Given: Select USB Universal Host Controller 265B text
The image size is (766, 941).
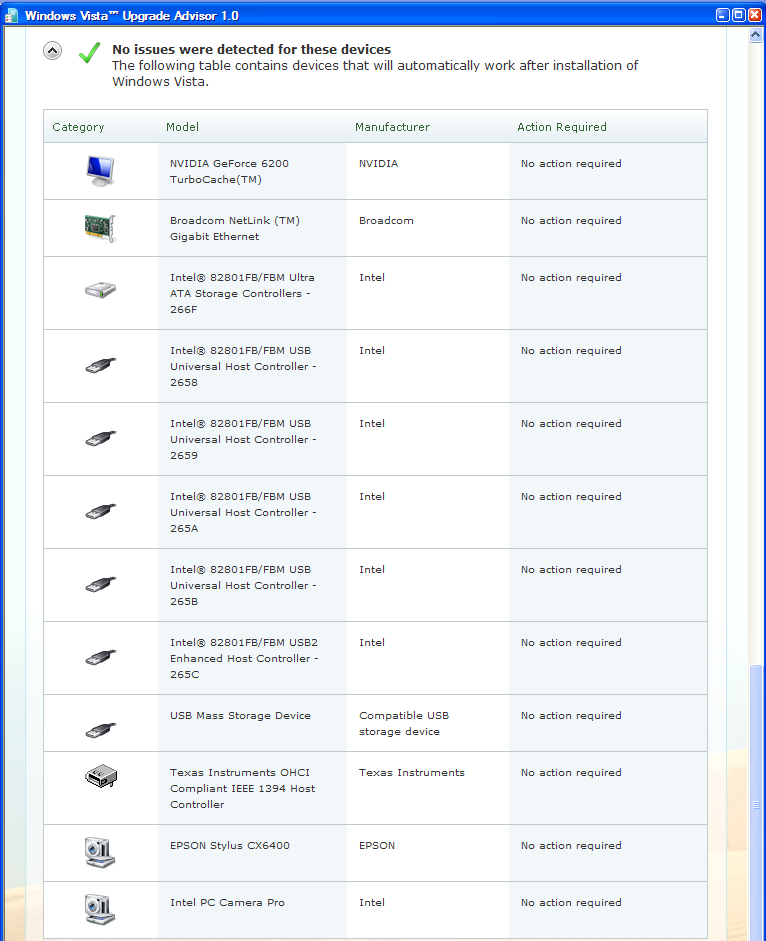Looking at the screenshot, I should coord(243,586).
